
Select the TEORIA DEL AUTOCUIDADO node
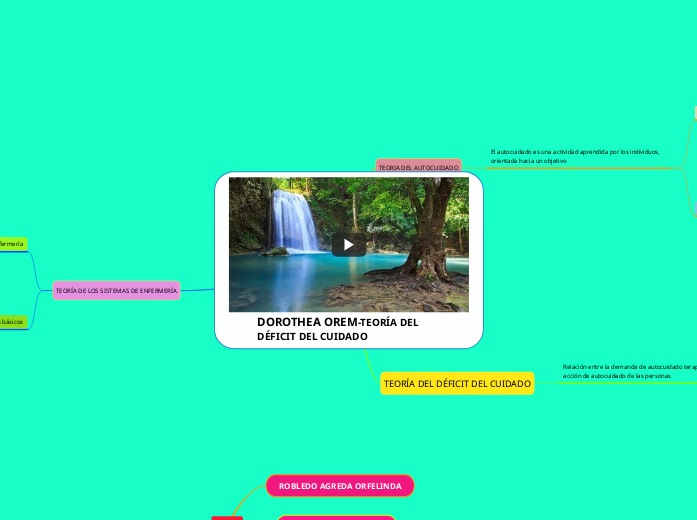tap(418, 167)
